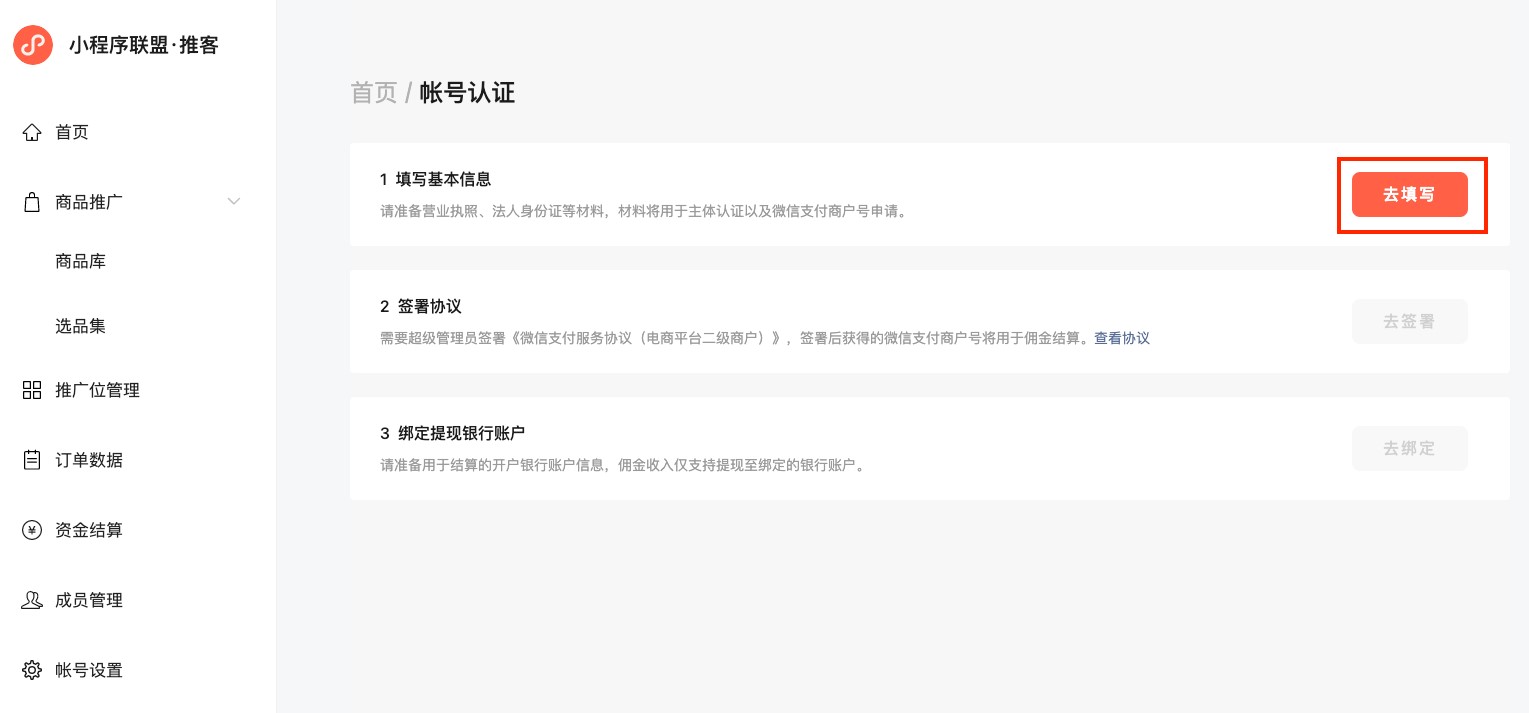The image size is (1529, 713).
Task: Click the 小程序联盟 logo icon
Action: (33, 45)
